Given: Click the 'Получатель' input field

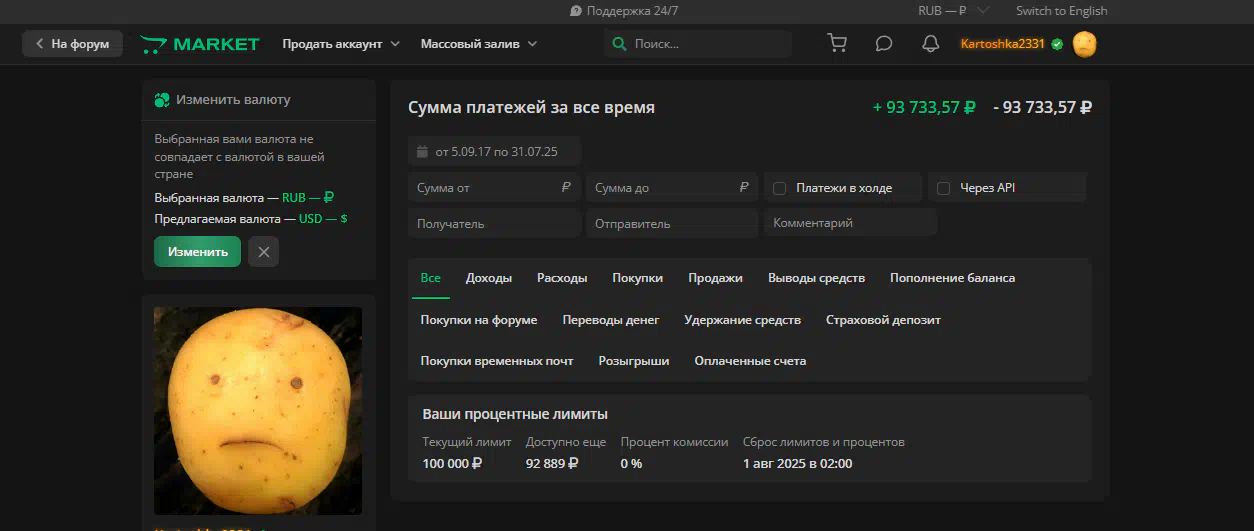Looking at the screenshot, I should tap(494, 224).
